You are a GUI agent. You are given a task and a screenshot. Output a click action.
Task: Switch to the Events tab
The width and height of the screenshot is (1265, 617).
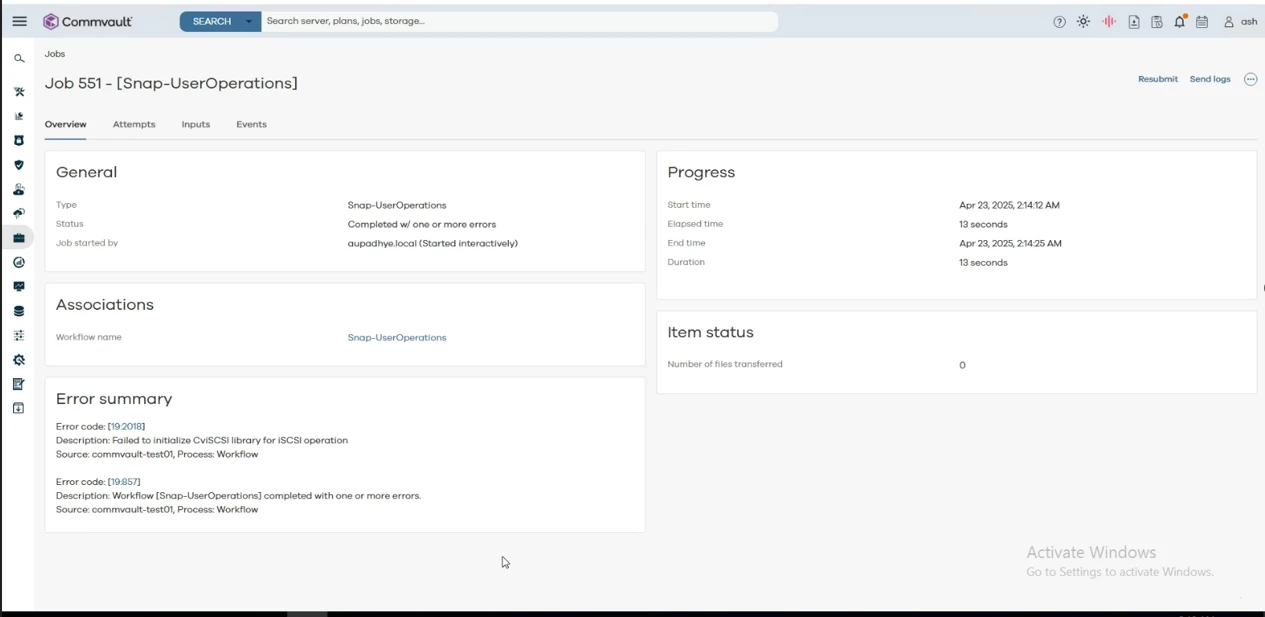tap(251, 125)
